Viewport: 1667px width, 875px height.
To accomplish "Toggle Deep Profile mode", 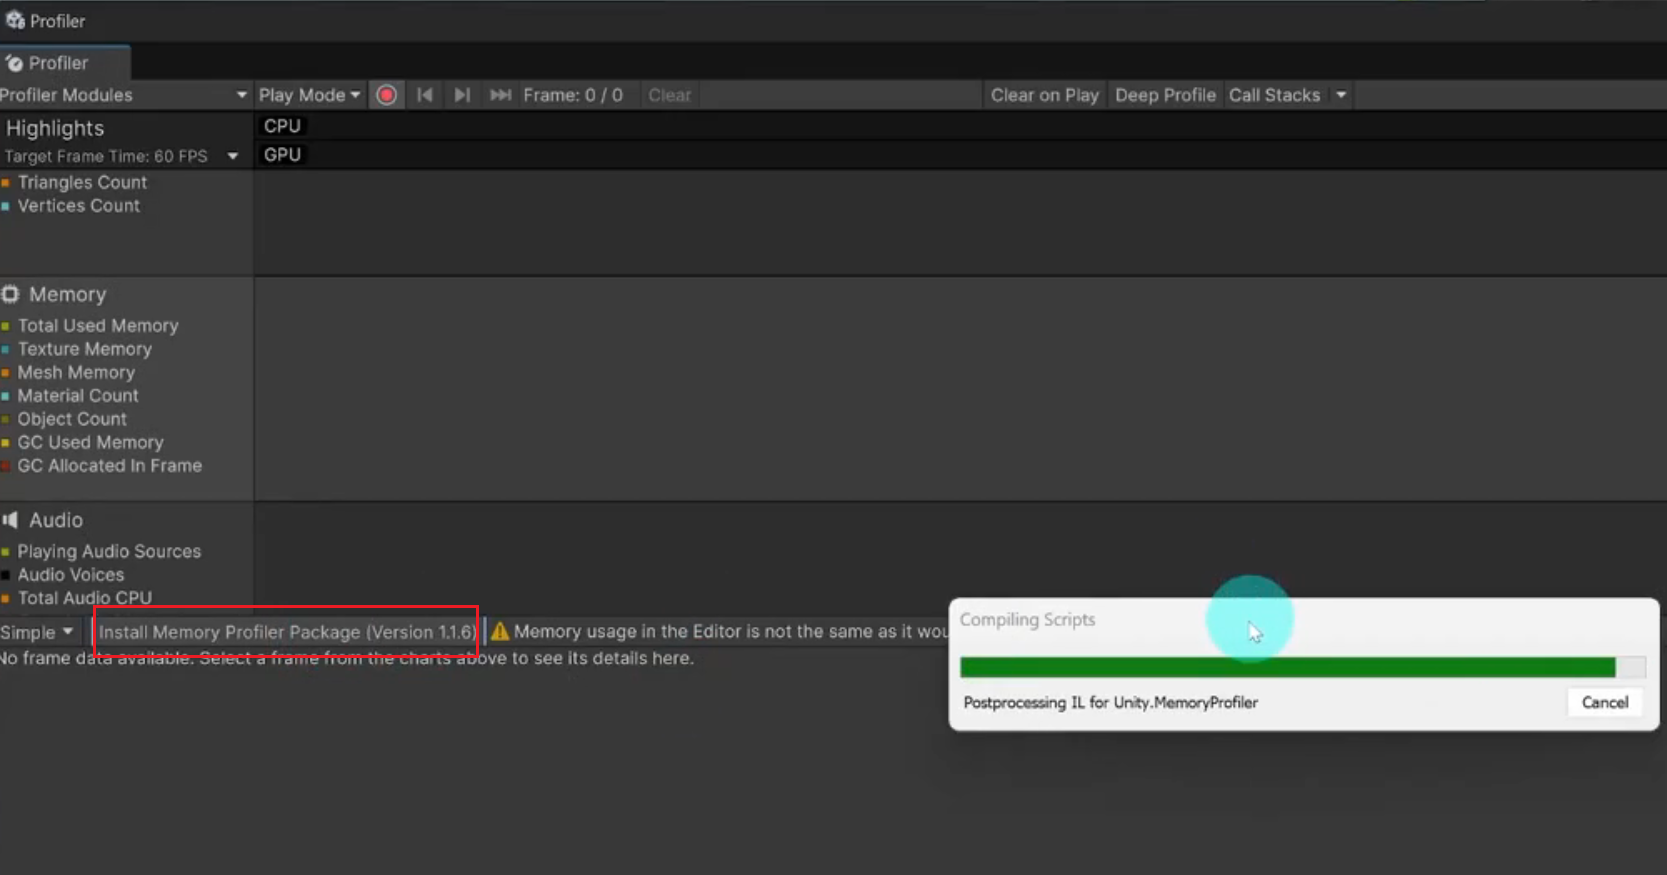I will point(1165,95).
